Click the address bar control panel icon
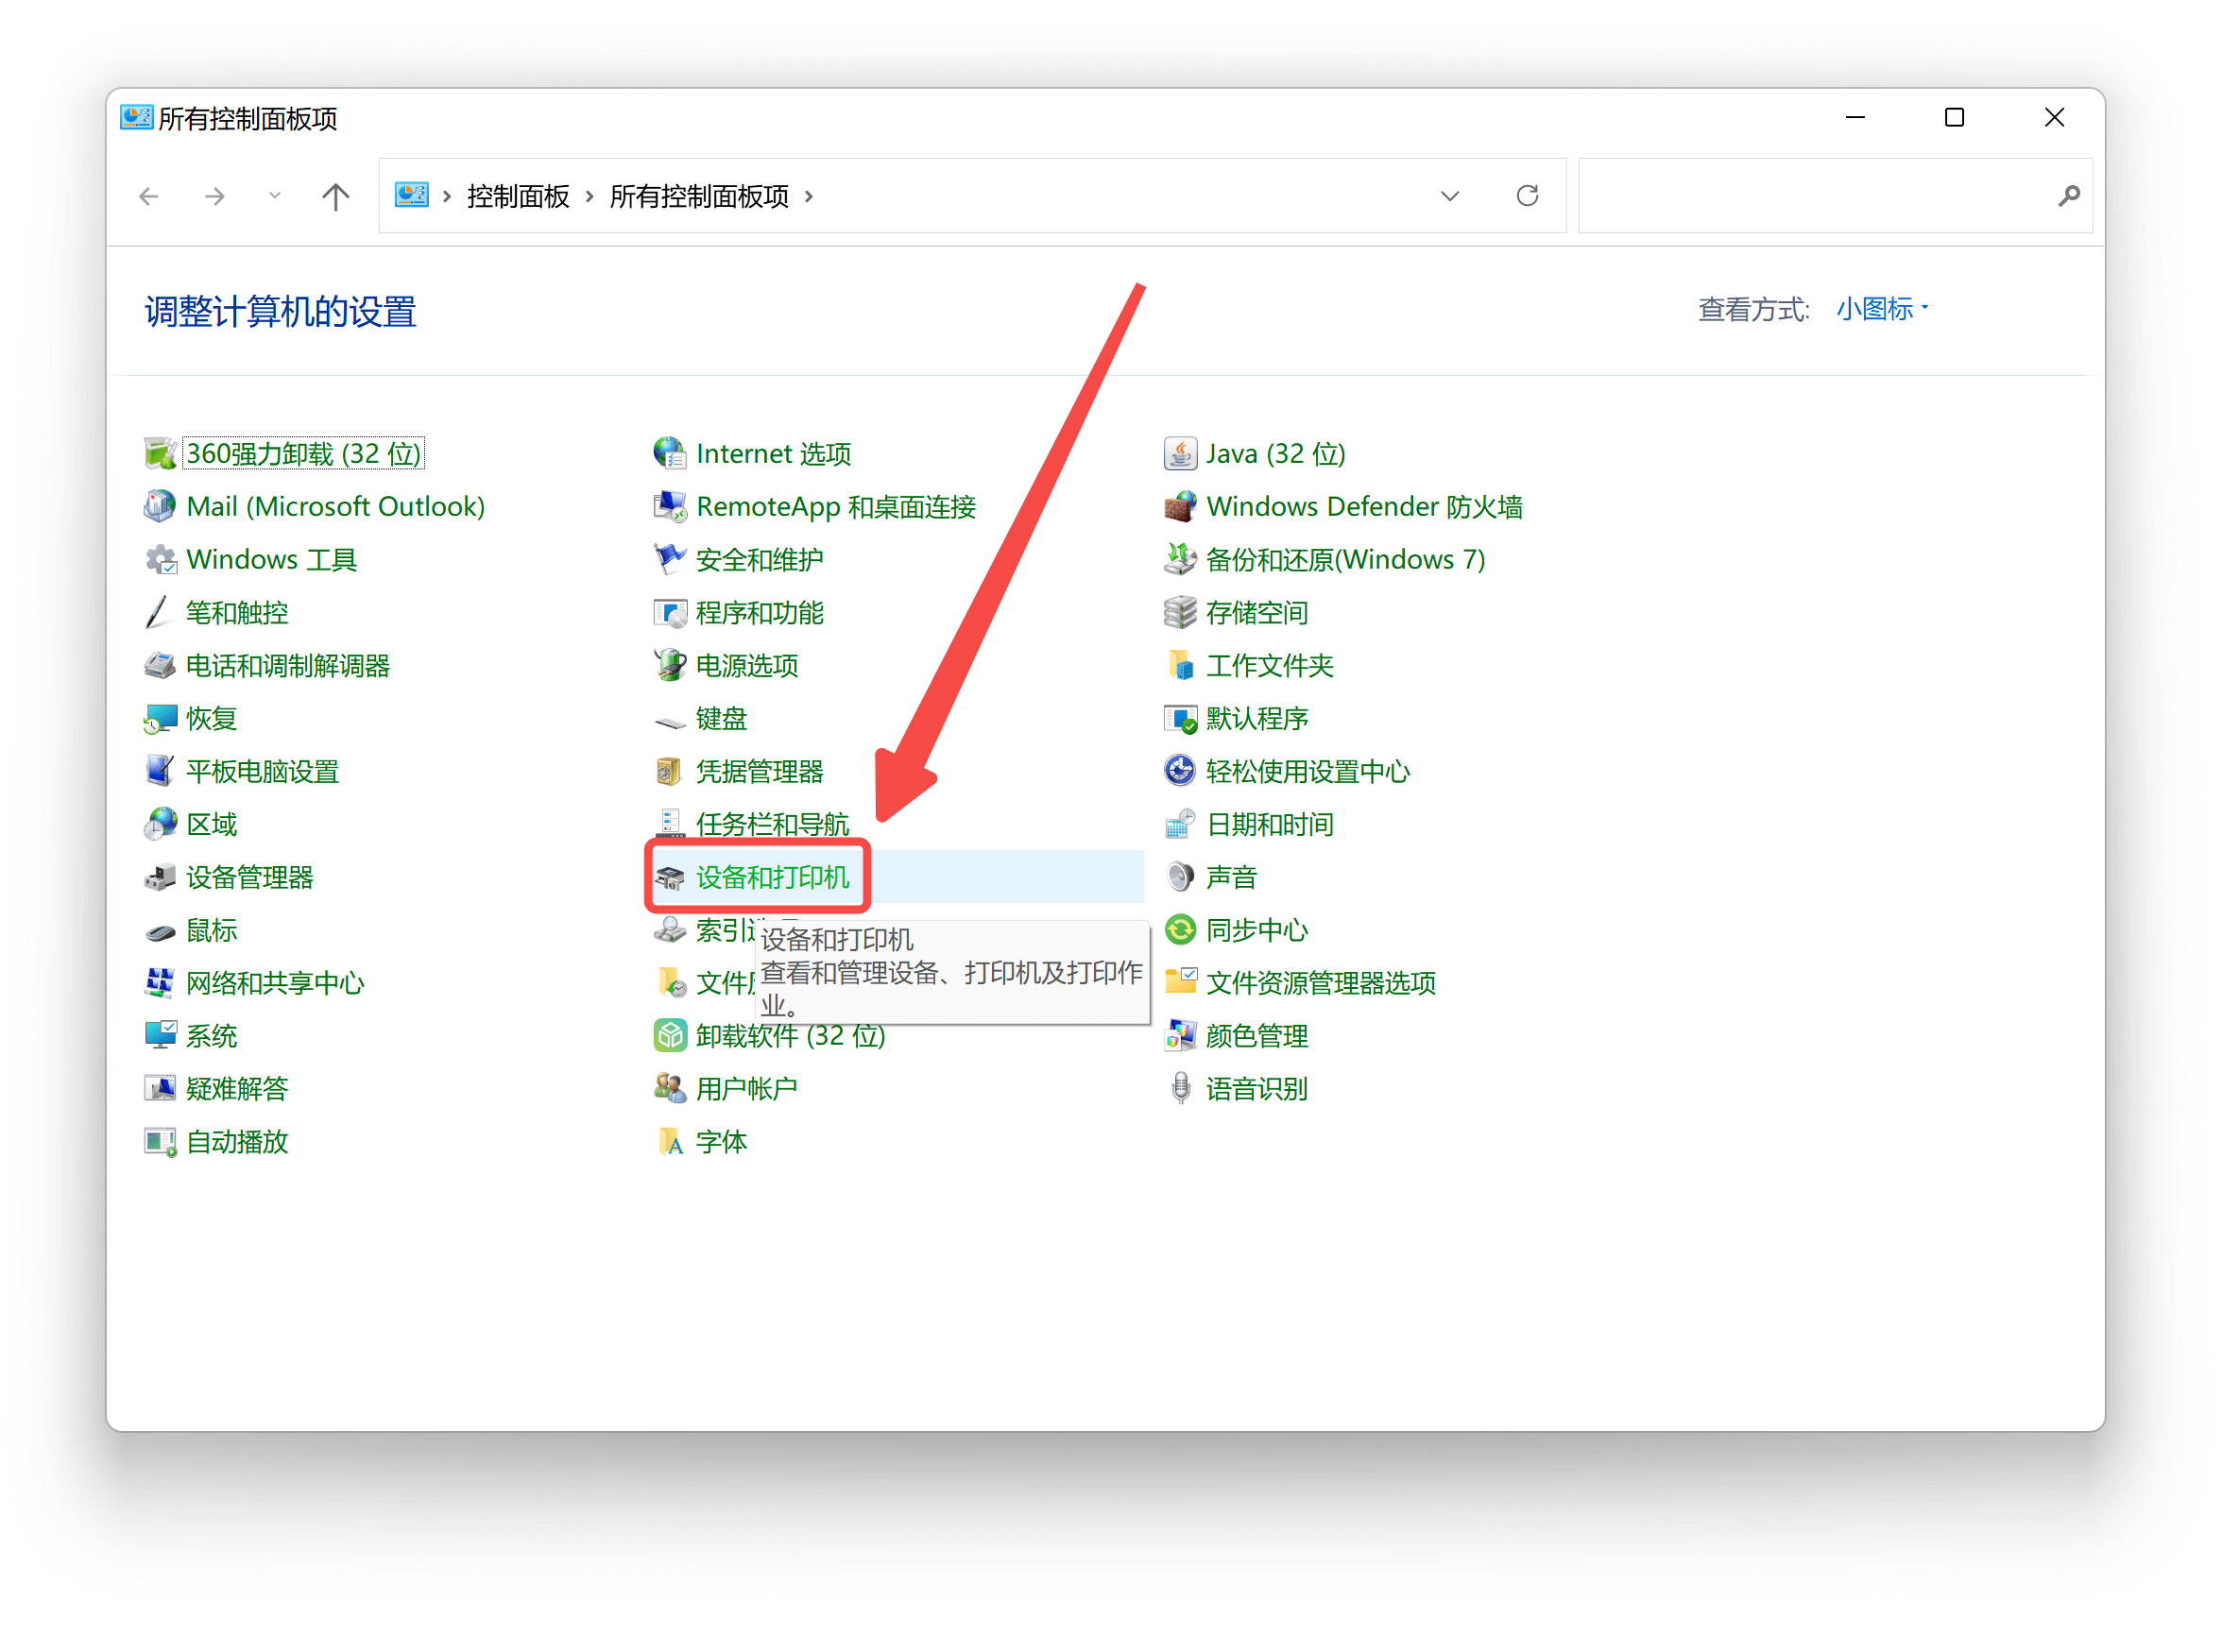Screen dimensions: 2222x1652 411,195
